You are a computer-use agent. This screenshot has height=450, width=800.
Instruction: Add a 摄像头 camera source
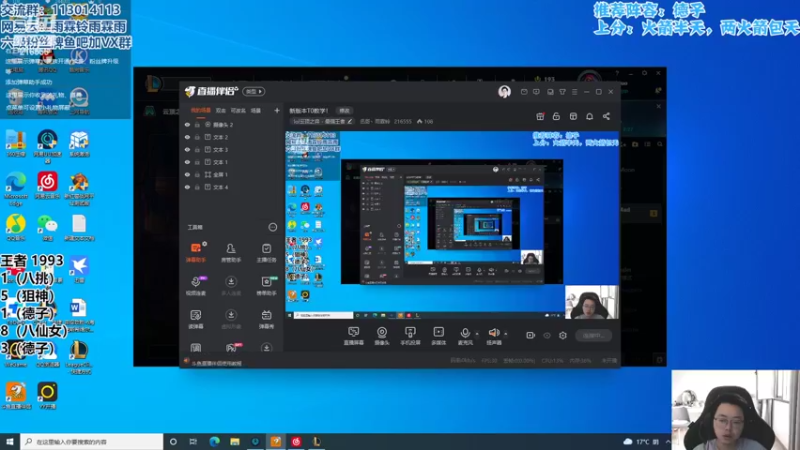click(x=382, y=336)
